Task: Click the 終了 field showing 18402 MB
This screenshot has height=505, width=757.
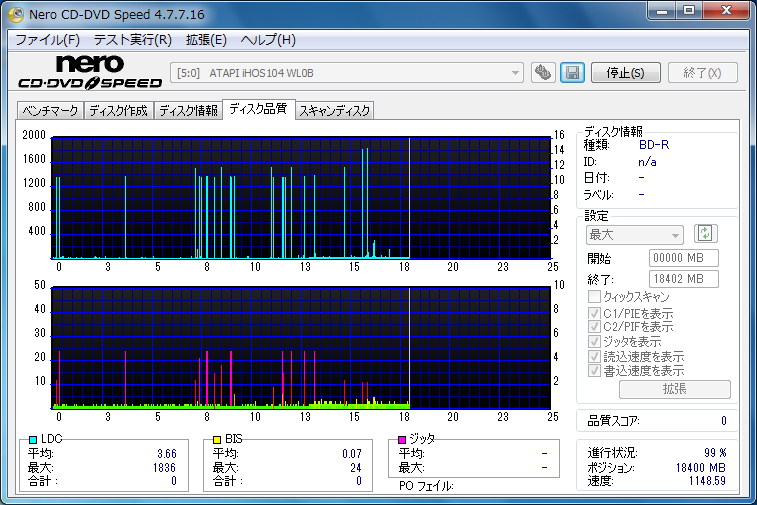Action: 684,279
